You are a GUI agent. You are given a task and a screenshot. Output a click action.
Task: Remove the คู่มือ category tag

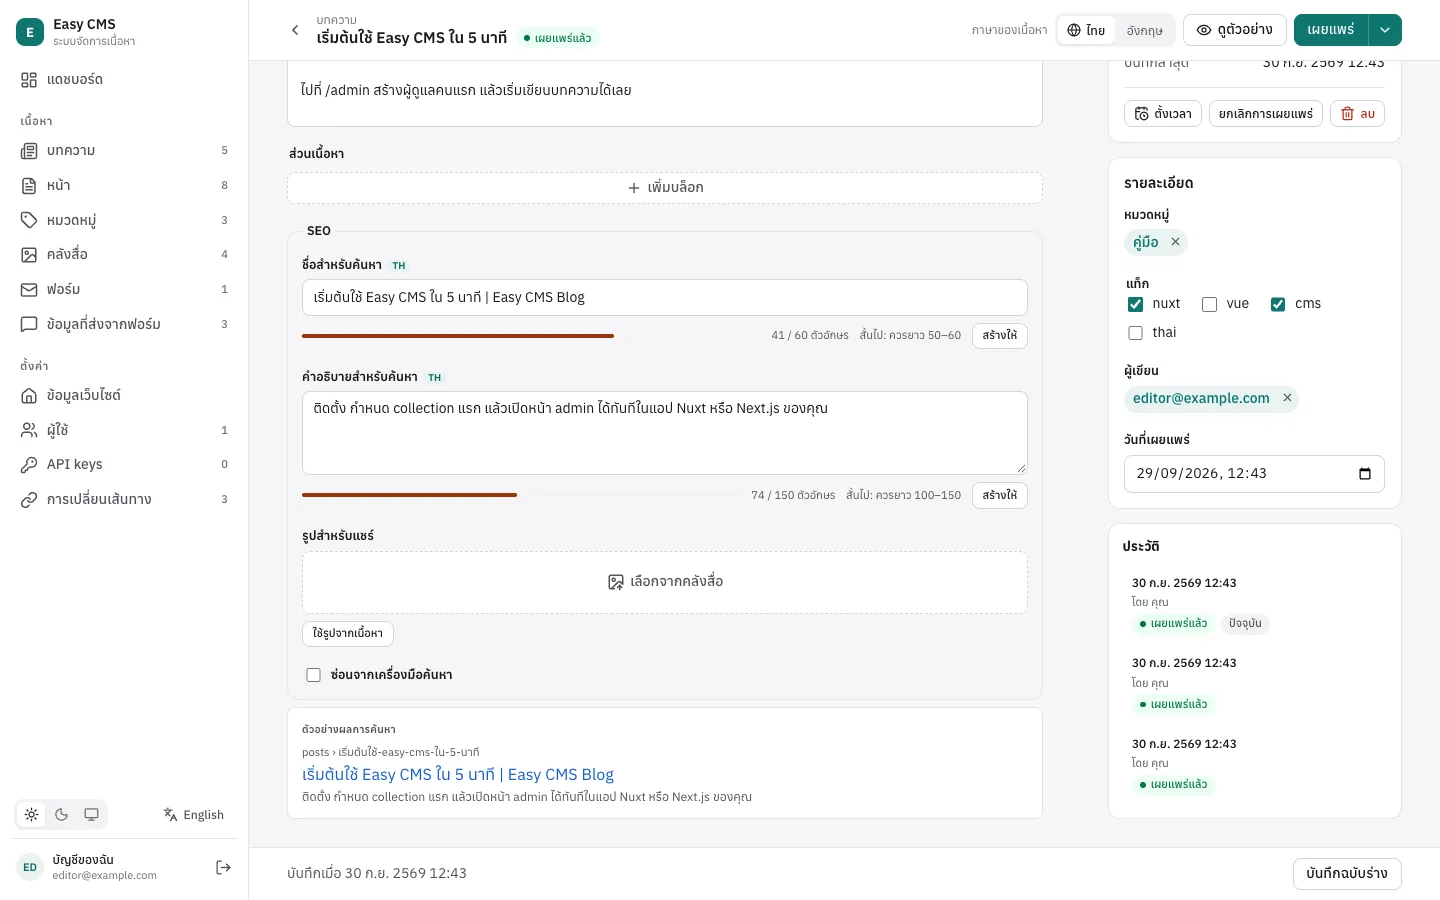1176,242
